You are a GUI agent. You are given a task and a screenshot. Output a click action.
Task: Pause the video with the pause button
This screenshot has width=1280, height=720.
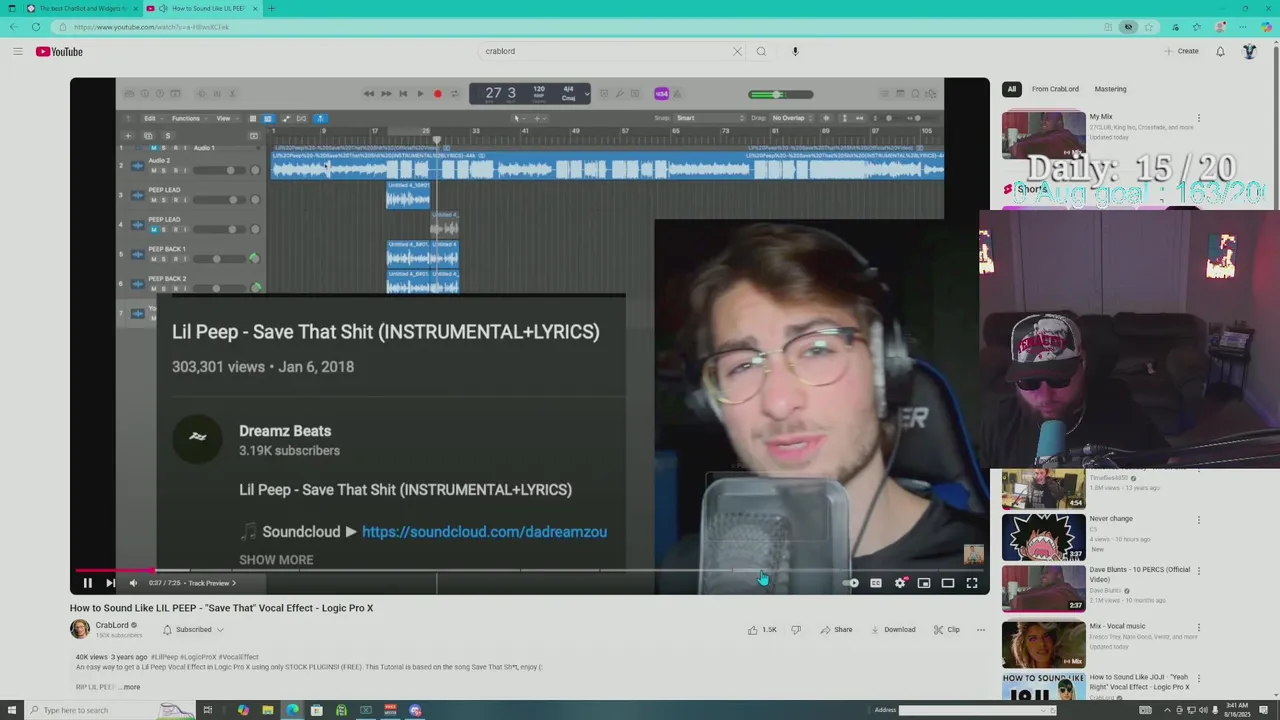pos(87,583)
